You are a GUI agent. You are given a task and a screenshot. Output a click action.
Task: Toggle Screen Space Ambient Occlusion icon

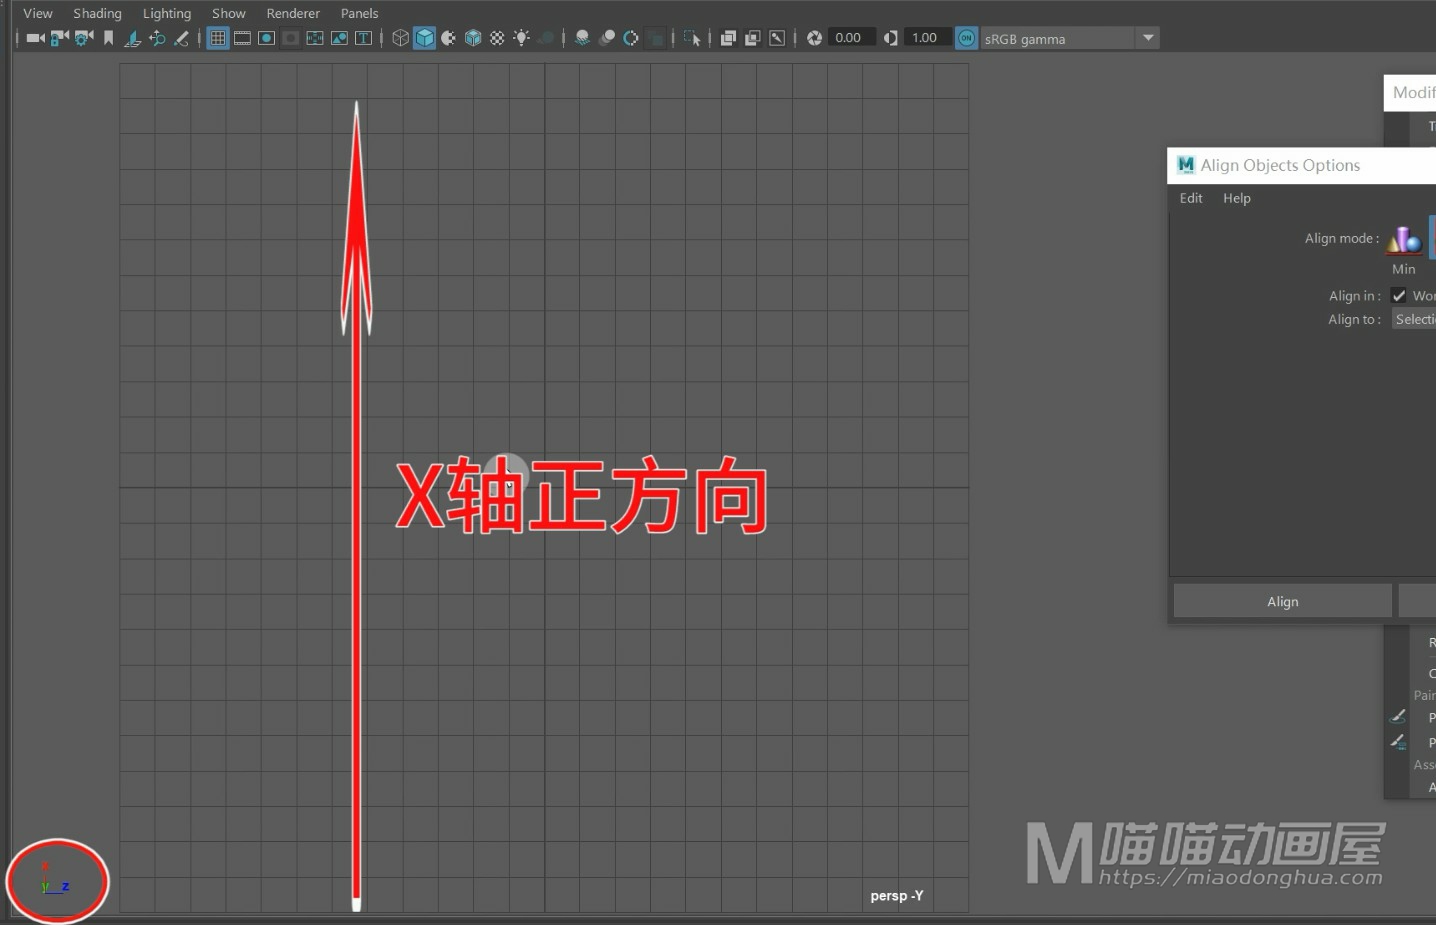(582, 38)
